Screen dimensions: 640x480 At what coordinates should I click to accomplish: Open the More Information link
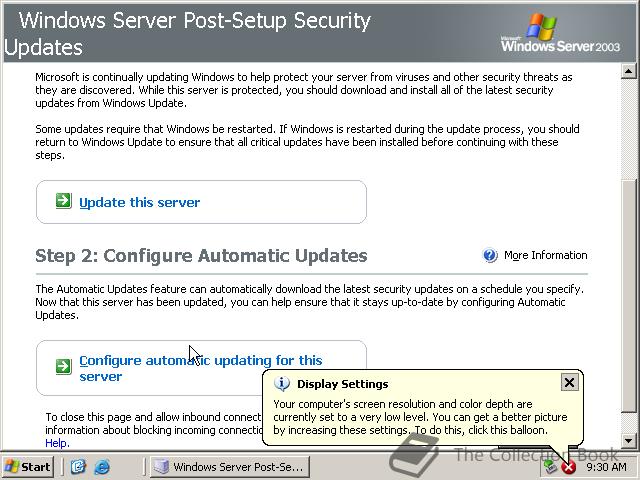tap(546, 256)
